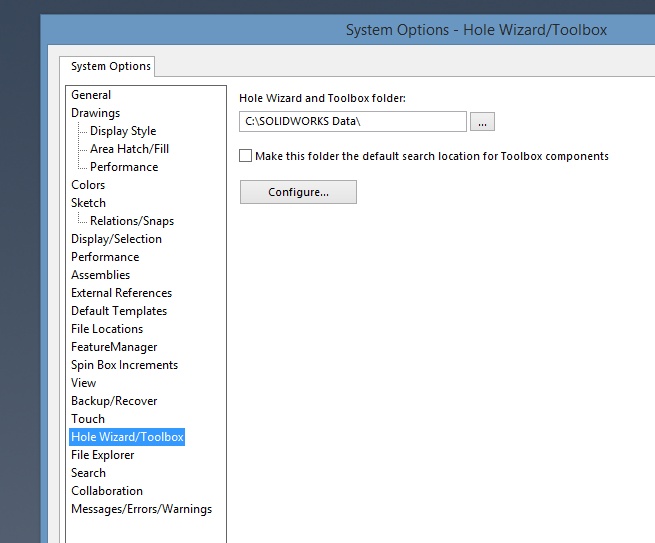Screen dimensions: 655x543
Task: Select the highlighted Hole Wizard/Toolbox item
Action: 127,437
